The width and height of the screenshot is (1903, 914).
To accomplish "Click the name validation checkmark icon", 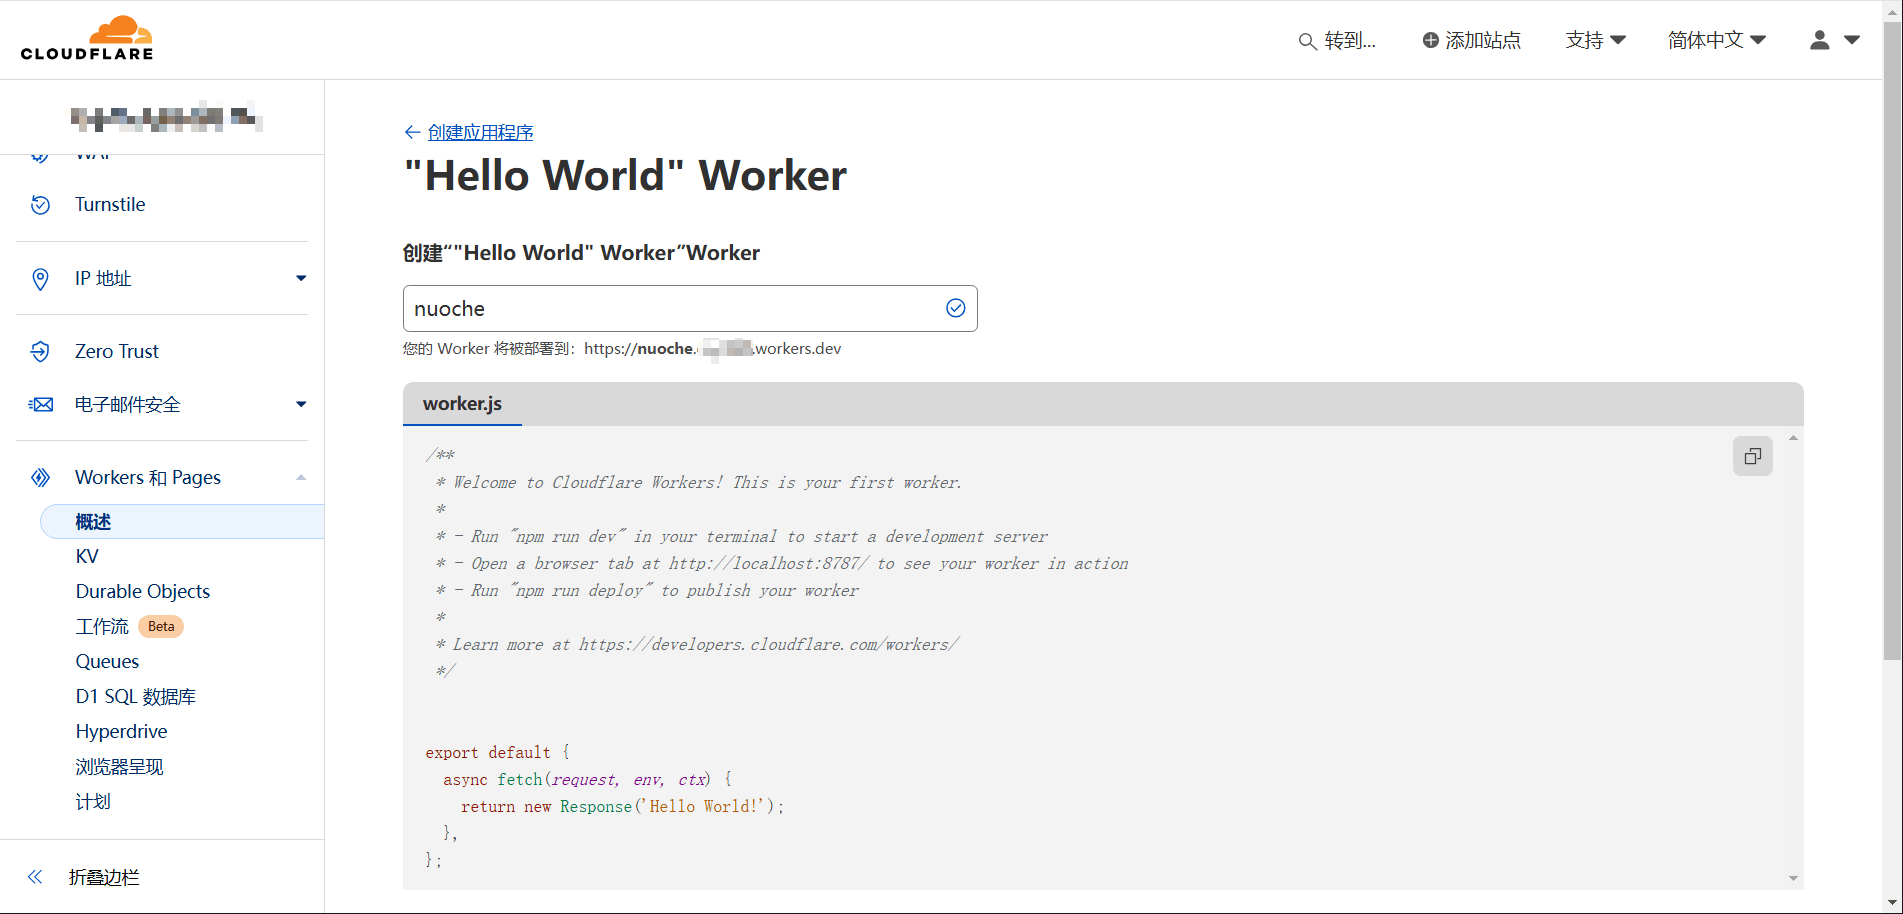I will (956, 308).
